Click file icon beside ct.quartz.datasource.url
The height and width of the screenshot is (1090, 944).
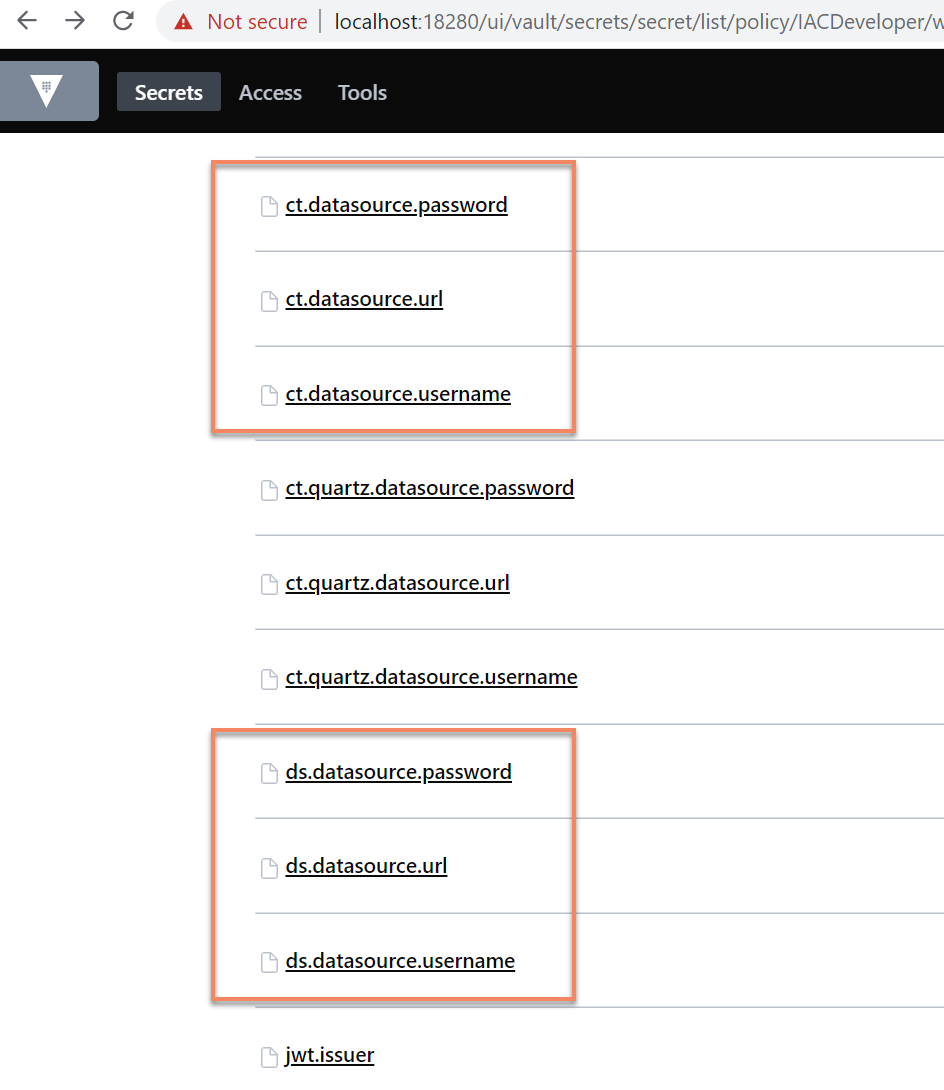point(269,585)
